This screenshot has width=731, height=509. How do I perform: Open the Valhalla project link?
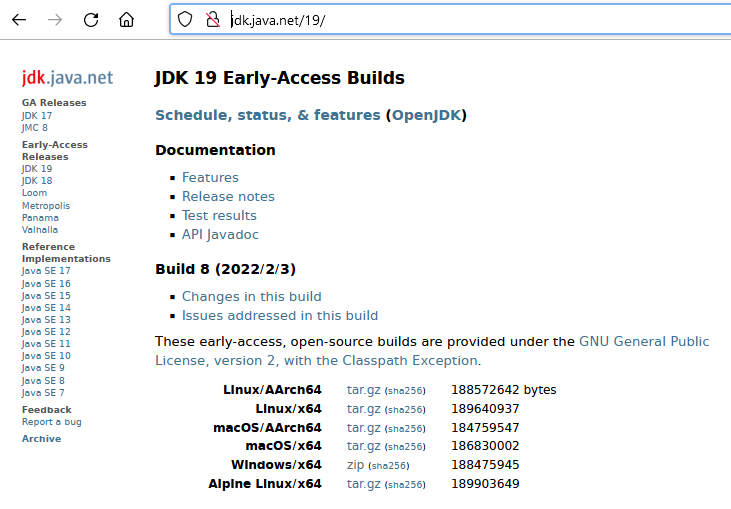tap(40, 230)
